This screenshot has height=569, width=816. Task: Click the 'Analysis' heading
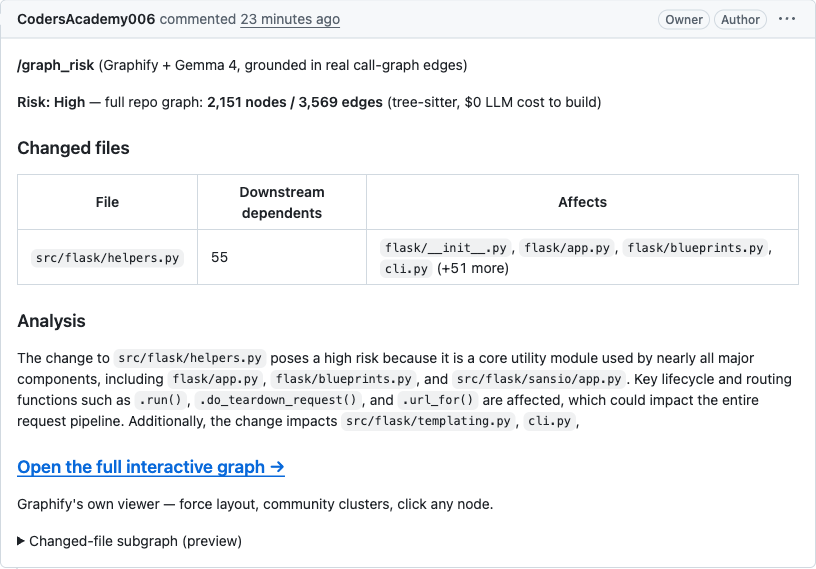pos(51,321)
